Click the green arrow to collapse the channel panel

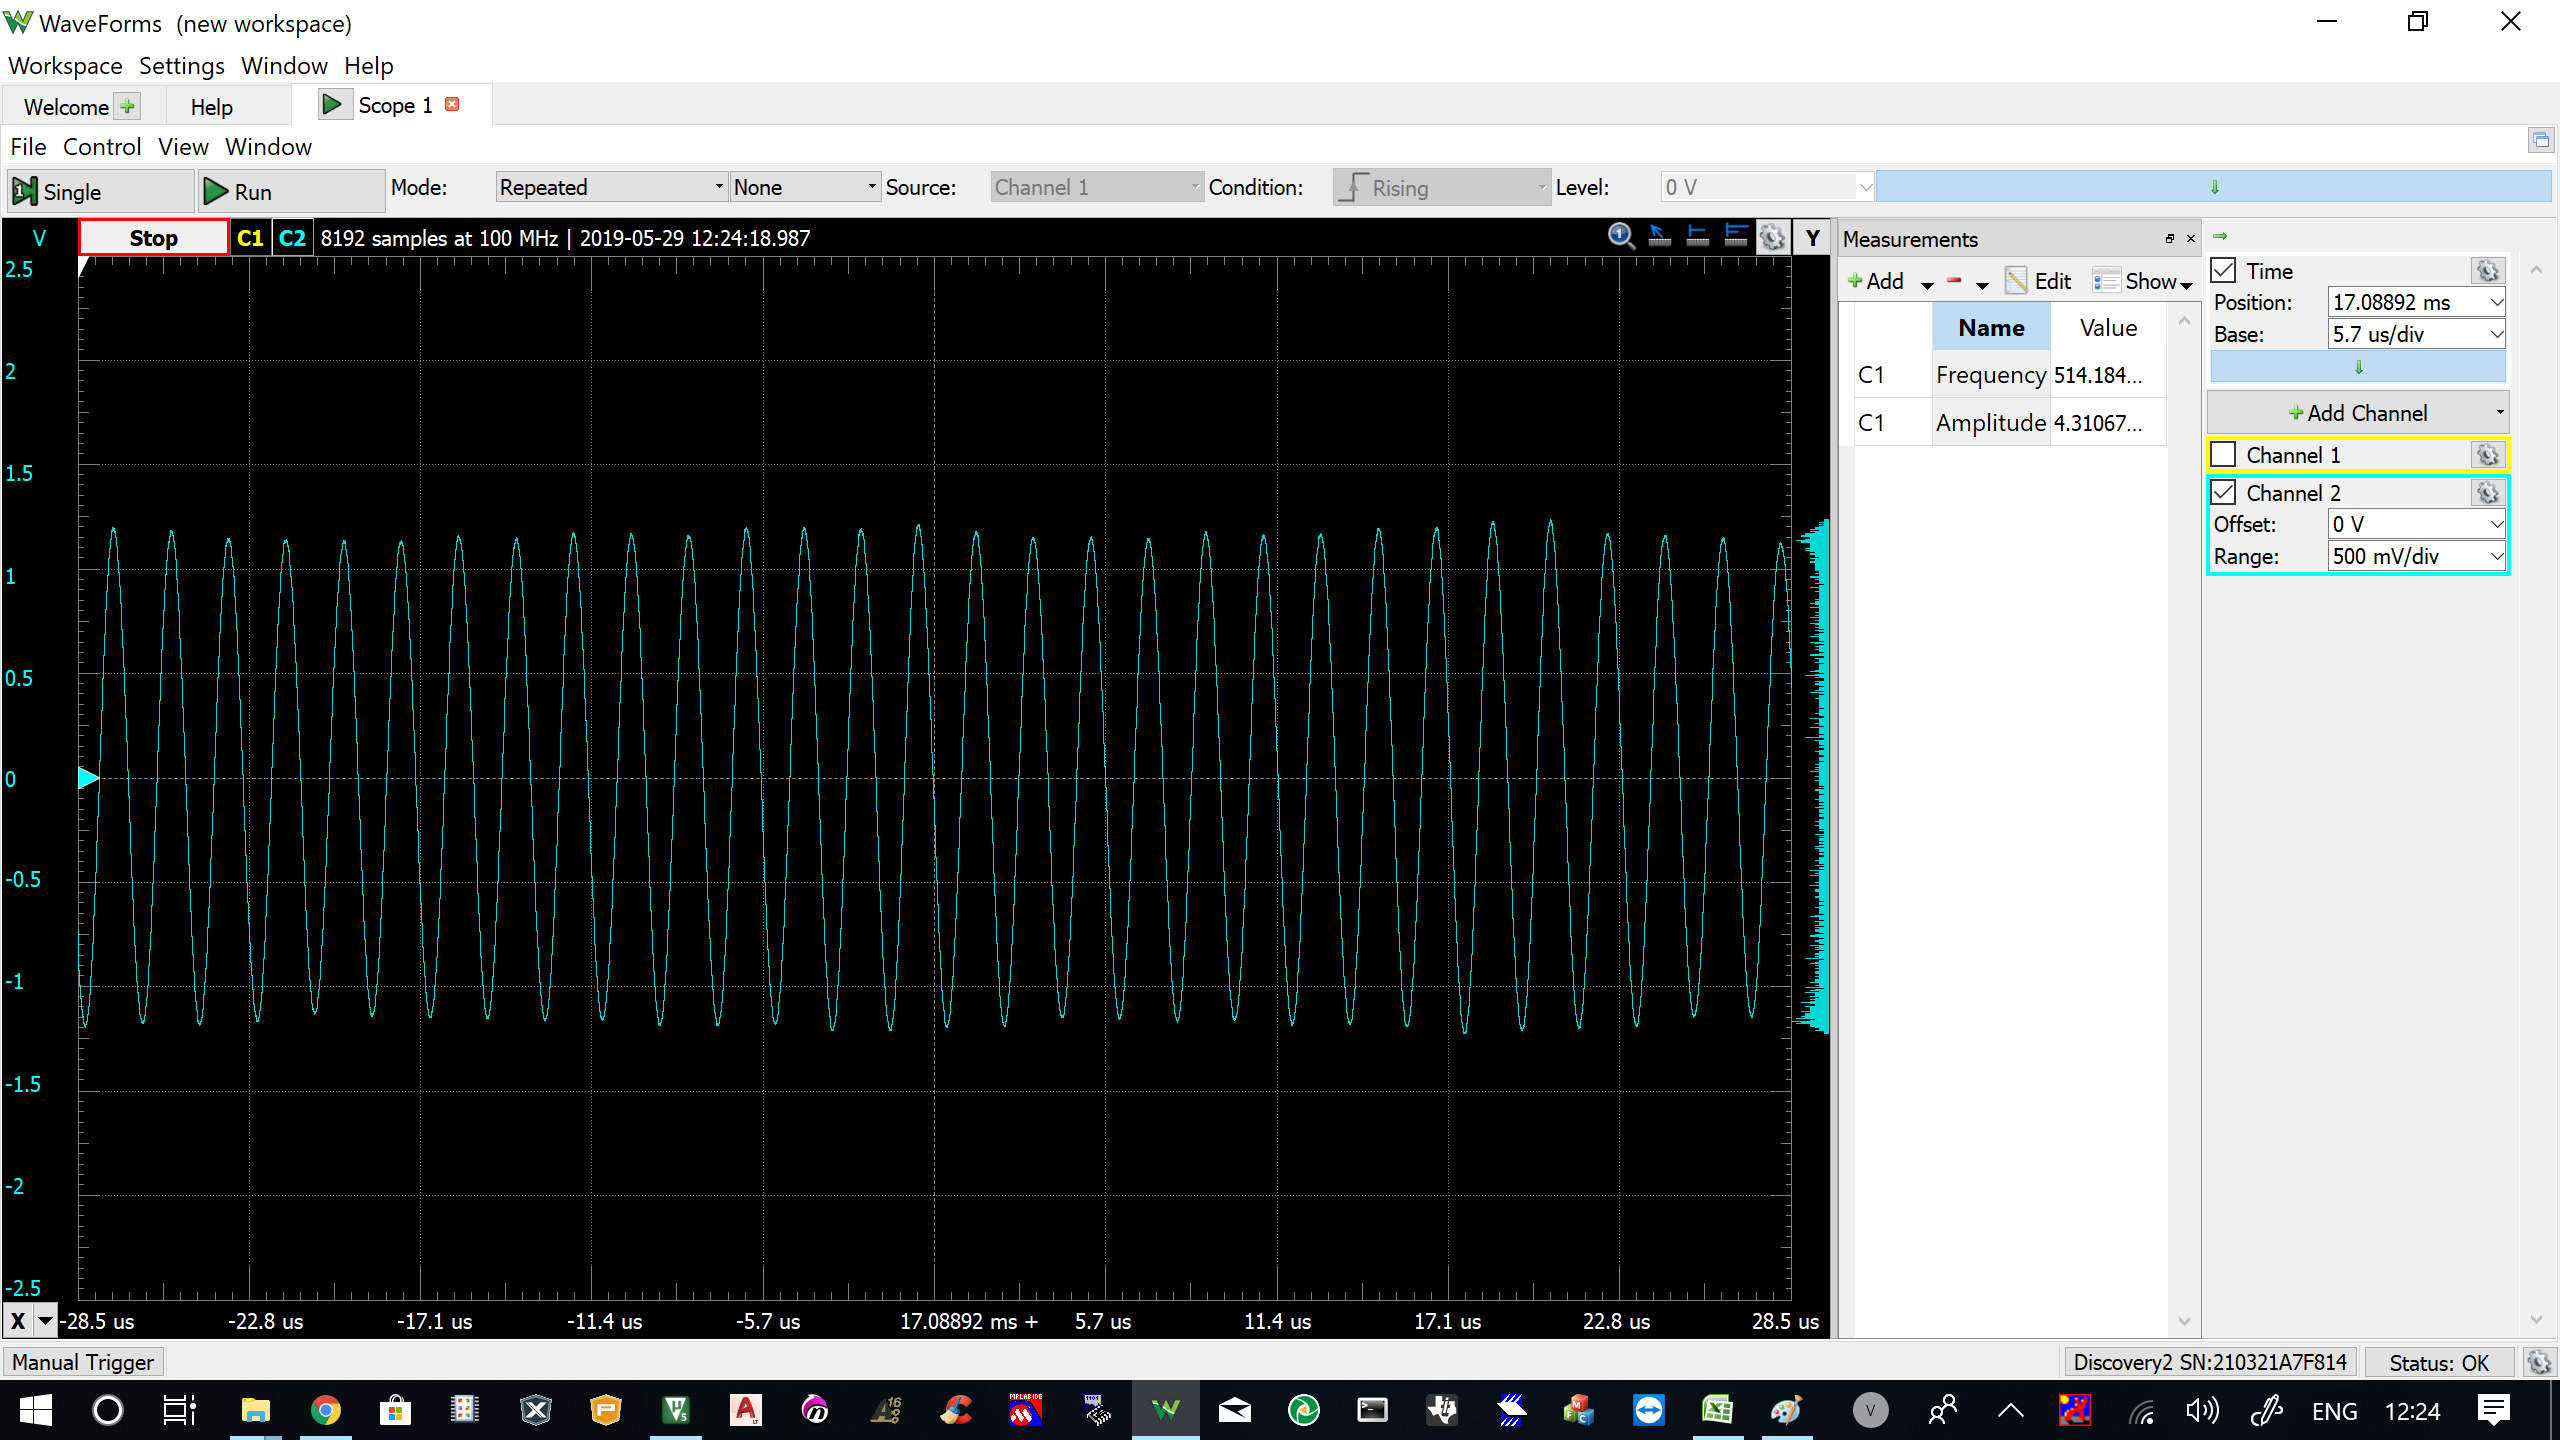[x=2220, y=237]
